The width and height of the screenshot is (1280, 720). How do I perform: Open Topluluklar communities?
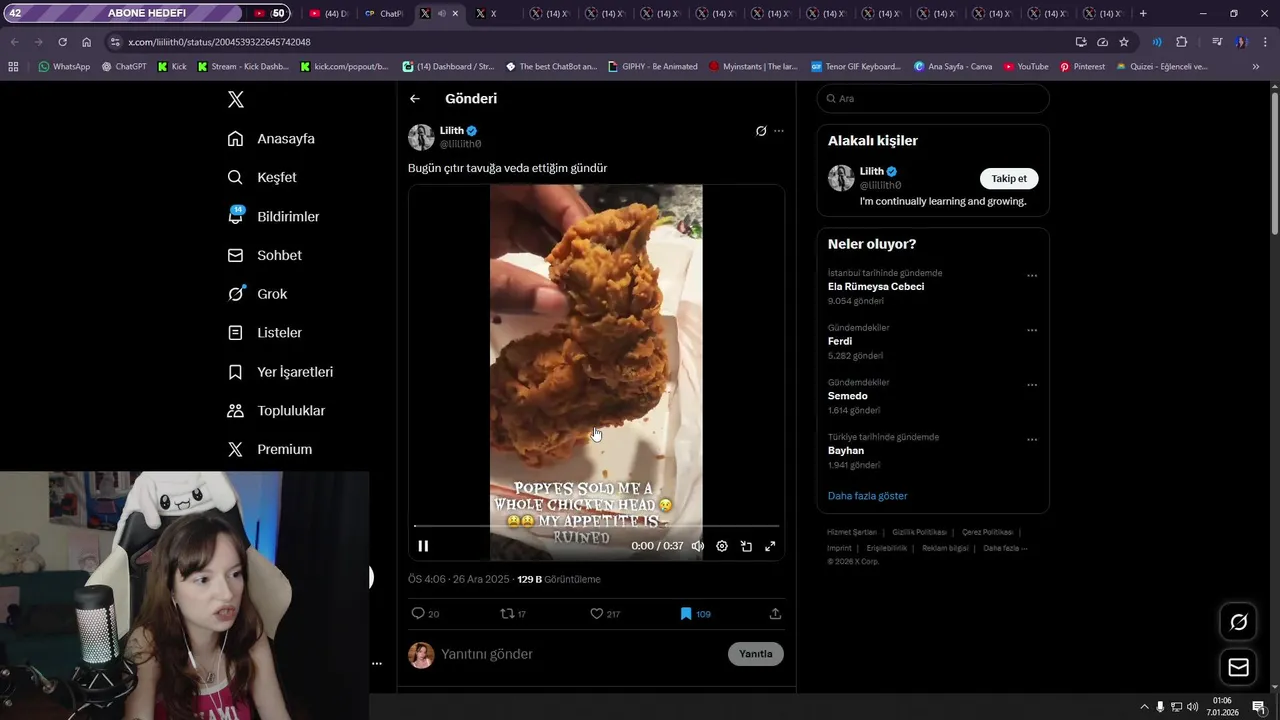point(276,411)
